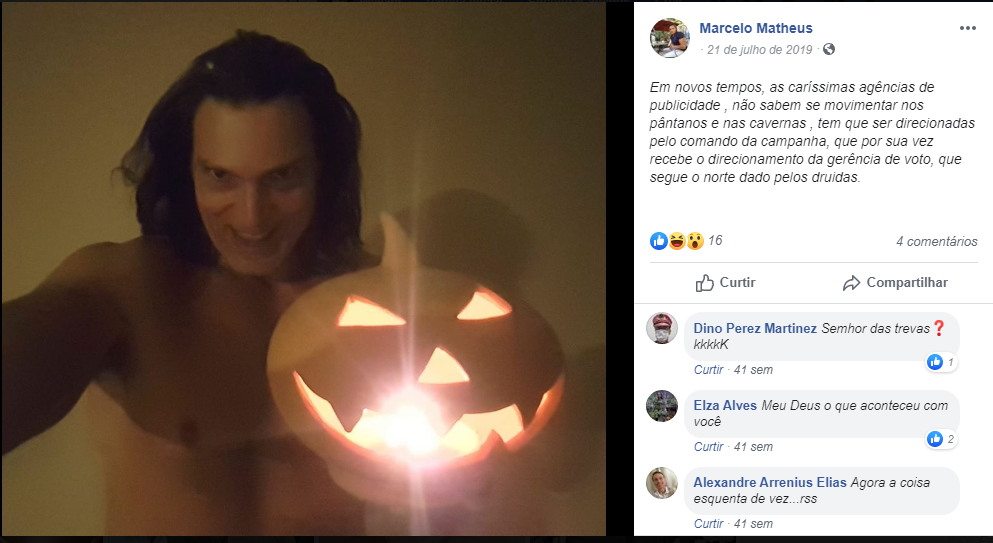The image size is (993, 543).
Task: Open the like count on Elza's comment
Action: pyautogui.click(x=942, y=438)
